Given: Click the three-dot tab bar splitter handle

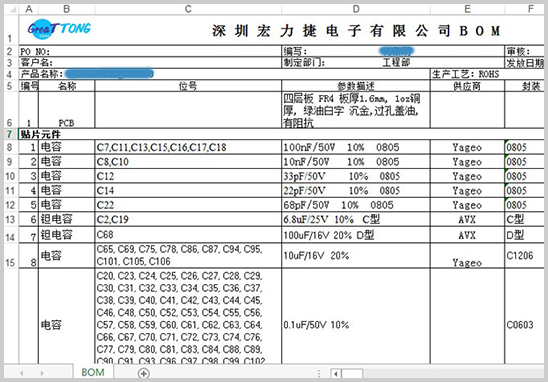Looking at the screenshot, I should click(319, 374).
